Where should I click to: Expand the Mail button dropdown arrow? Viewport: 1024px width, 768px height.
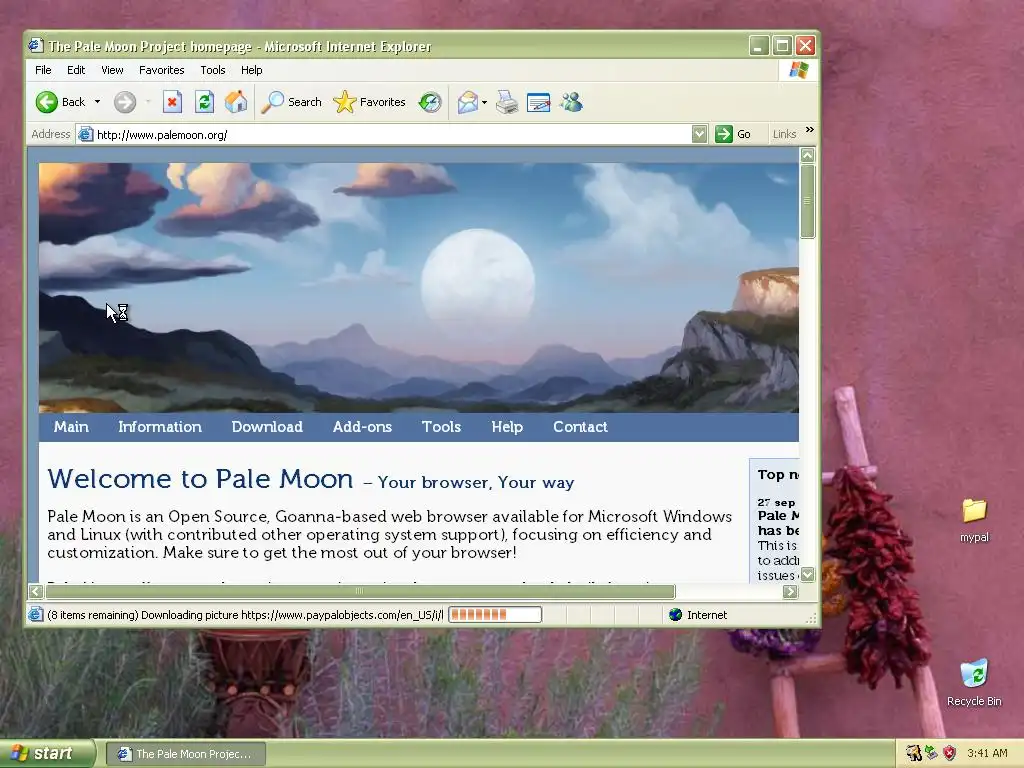484,103
